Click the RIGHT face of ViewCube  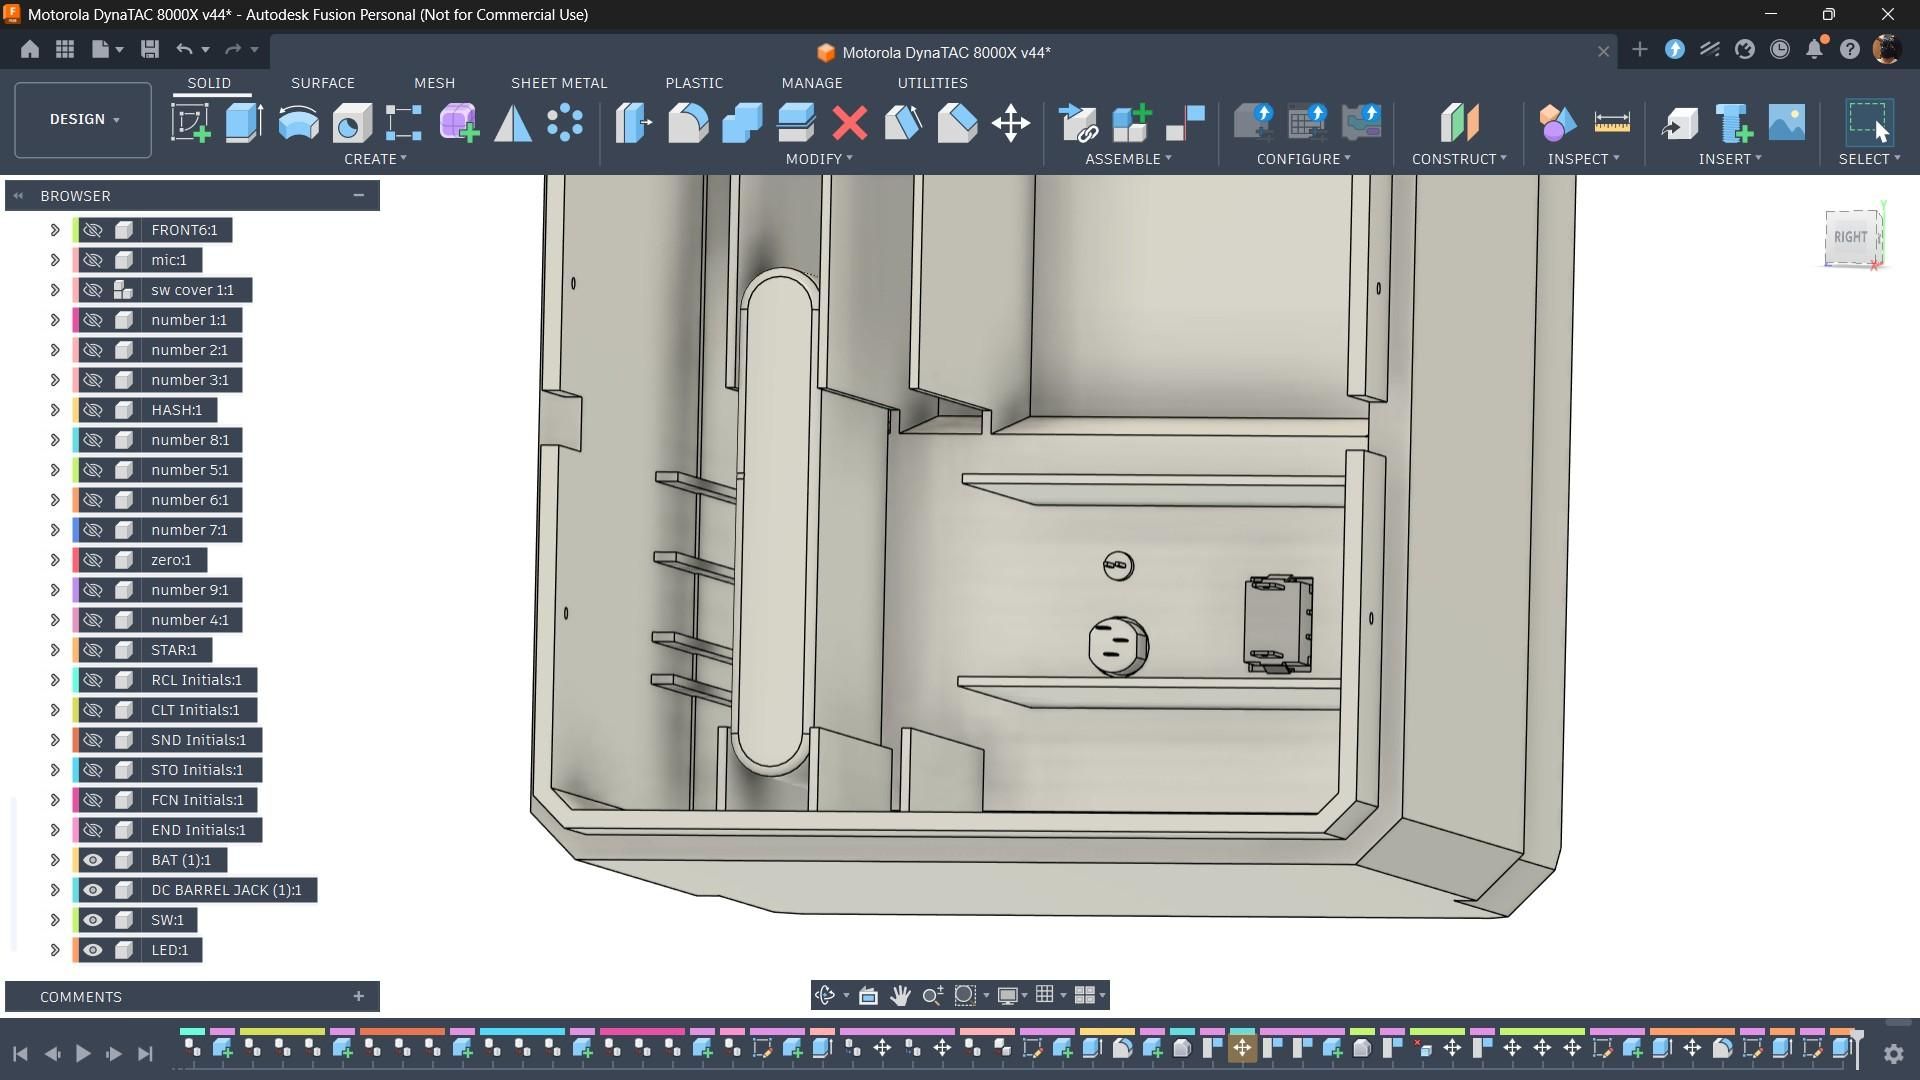1850,237
